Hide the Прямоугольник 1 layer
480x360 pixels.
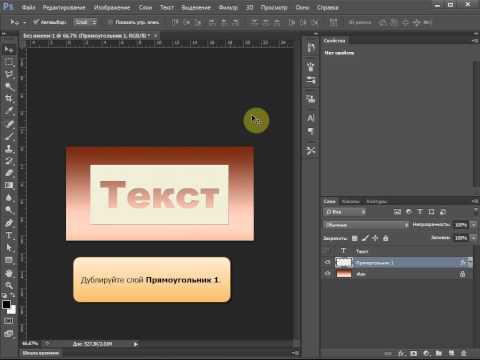pyautogui.click(x=327, y=262)
